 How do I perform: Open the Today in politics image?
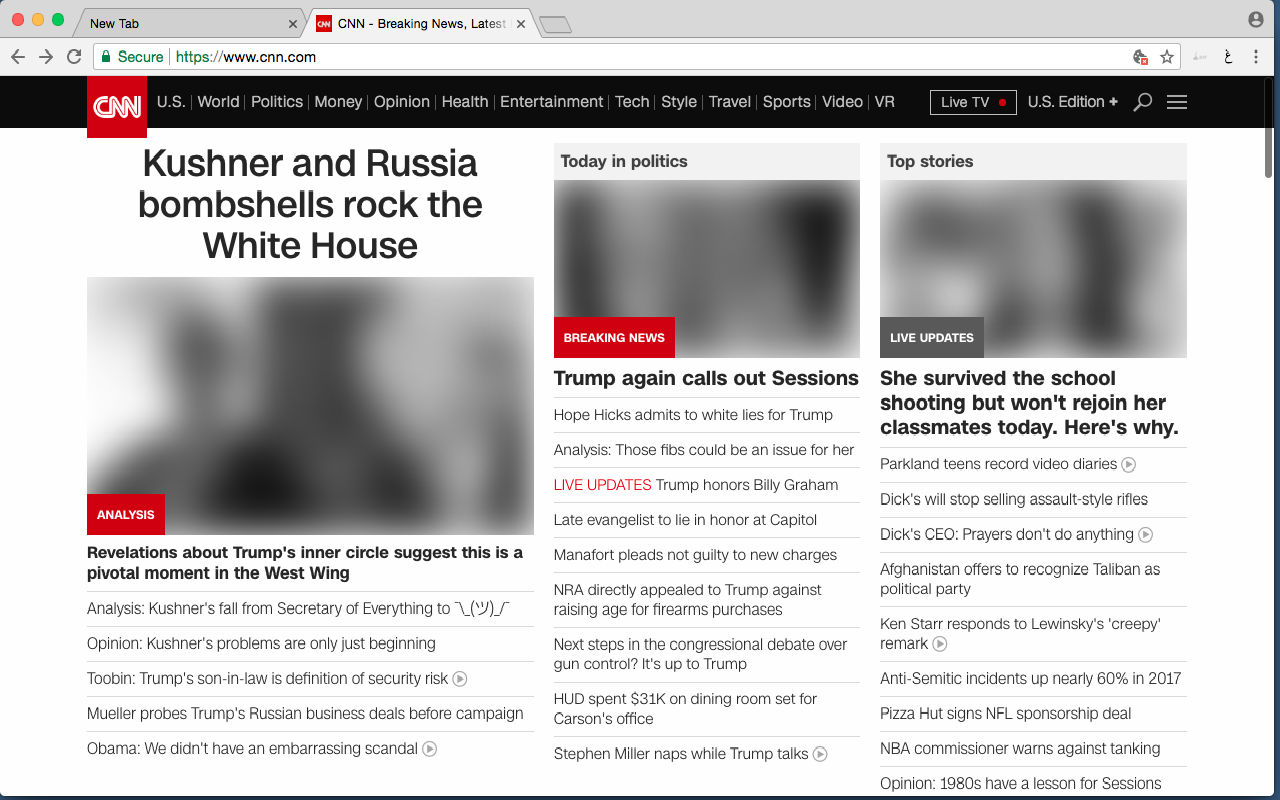[x=707, y=269]
